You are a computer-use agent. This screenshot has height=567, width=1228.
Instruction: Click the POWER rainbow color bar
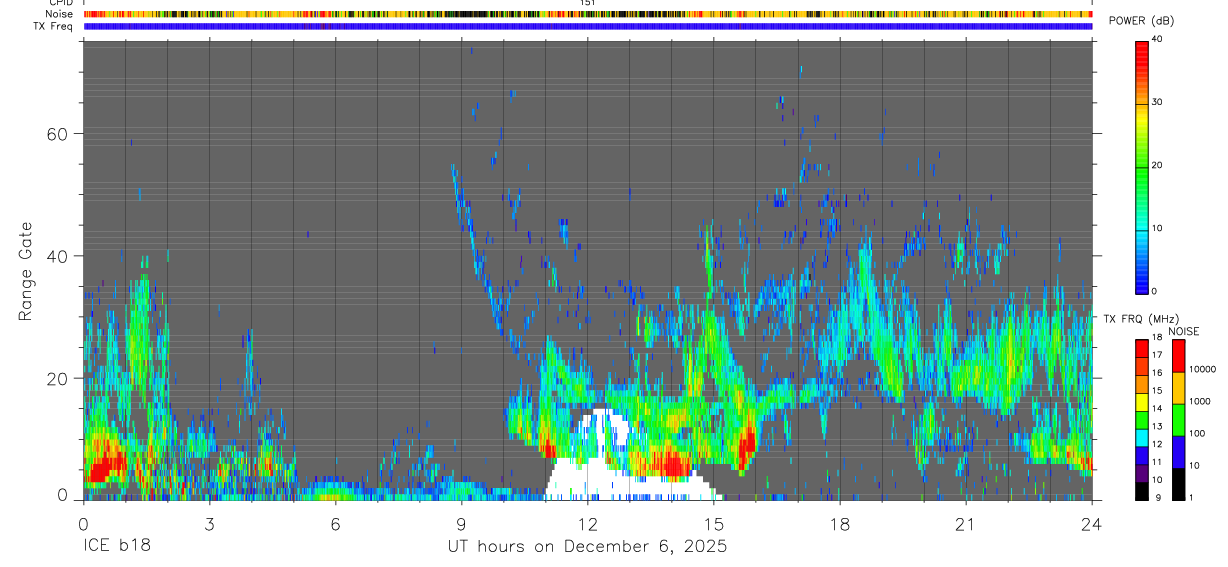pos(1141,166)
